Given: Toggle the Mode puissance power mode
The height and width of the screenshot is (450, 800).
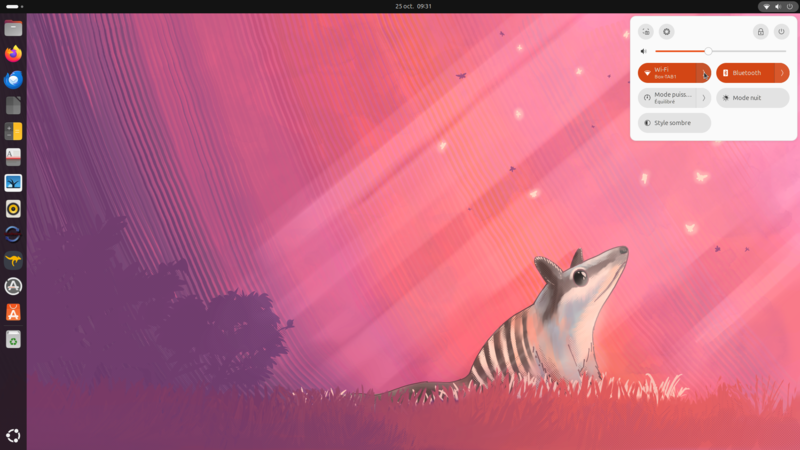Looking at the screenshot, I should pos(667,98).
